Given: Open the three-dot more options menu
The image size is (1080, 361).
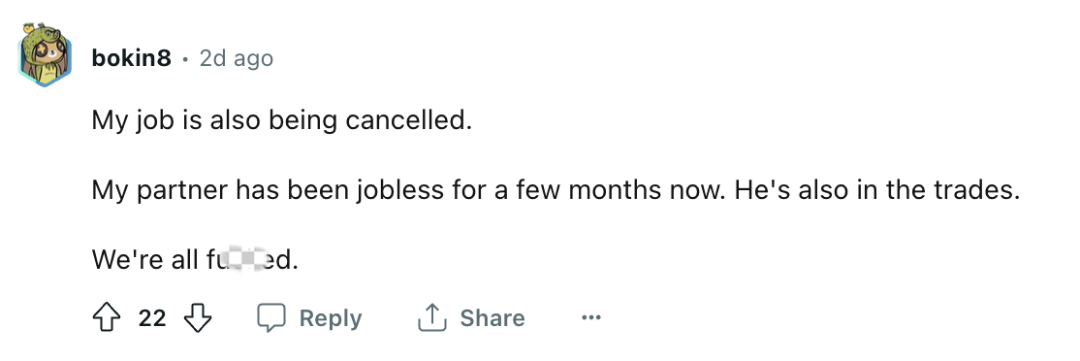Looking at the screenshot, I should pyautogui.click(x=591, y=318).
